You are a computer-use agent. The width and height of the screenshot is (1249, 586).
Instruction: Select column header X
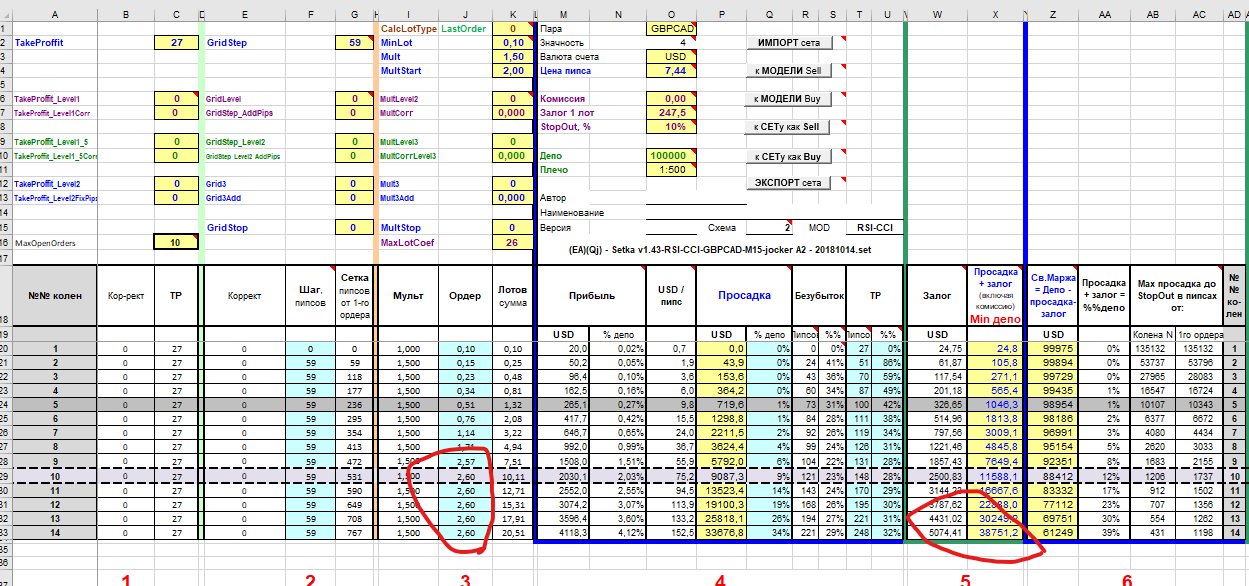(x=996, y=14)
